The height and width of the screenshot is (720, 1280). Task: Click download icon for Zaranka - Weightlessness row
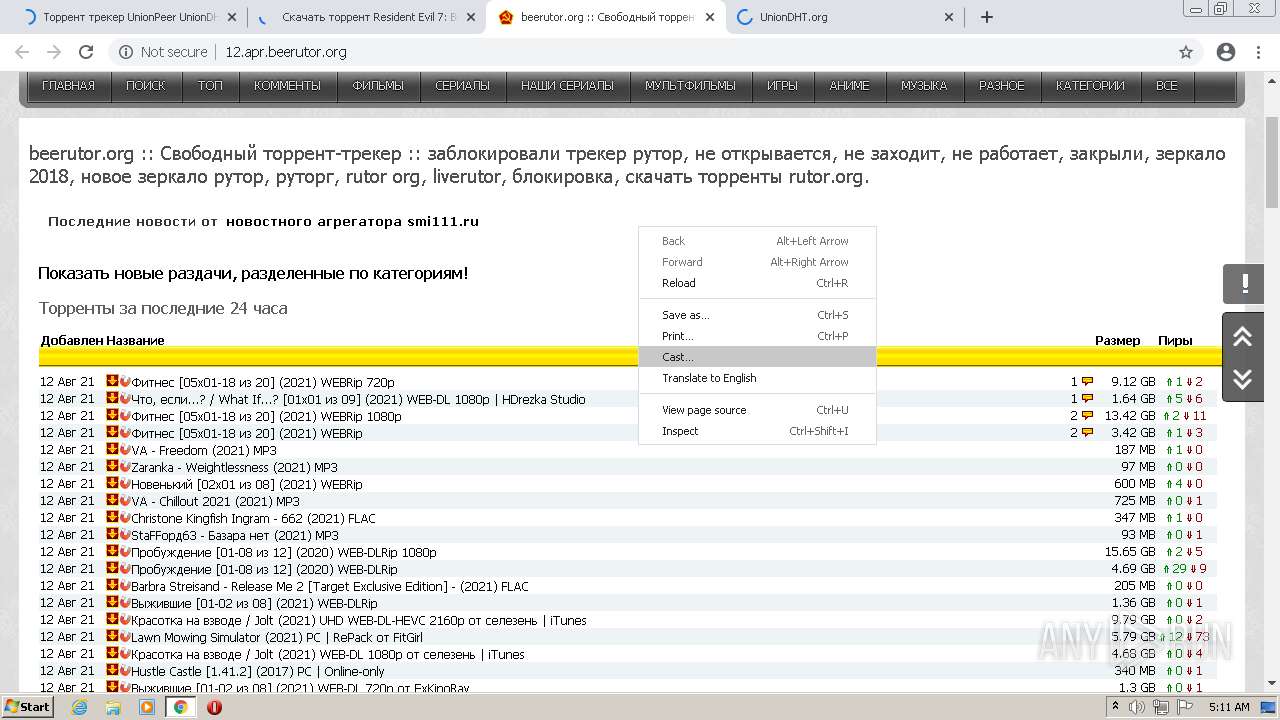[x=112, y=467]
